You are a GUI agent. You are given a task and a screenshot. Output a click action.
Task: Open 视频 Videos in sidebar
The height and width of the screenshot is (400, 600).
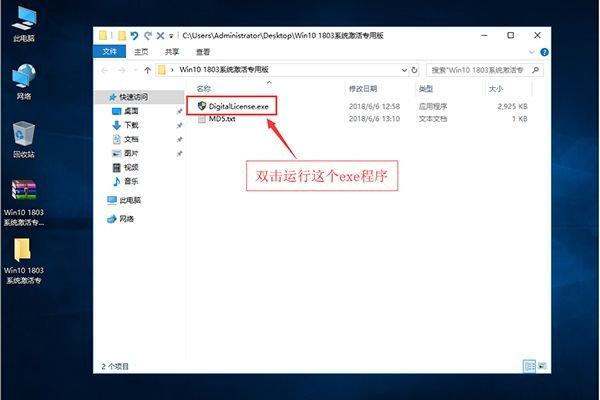(131, 167)
